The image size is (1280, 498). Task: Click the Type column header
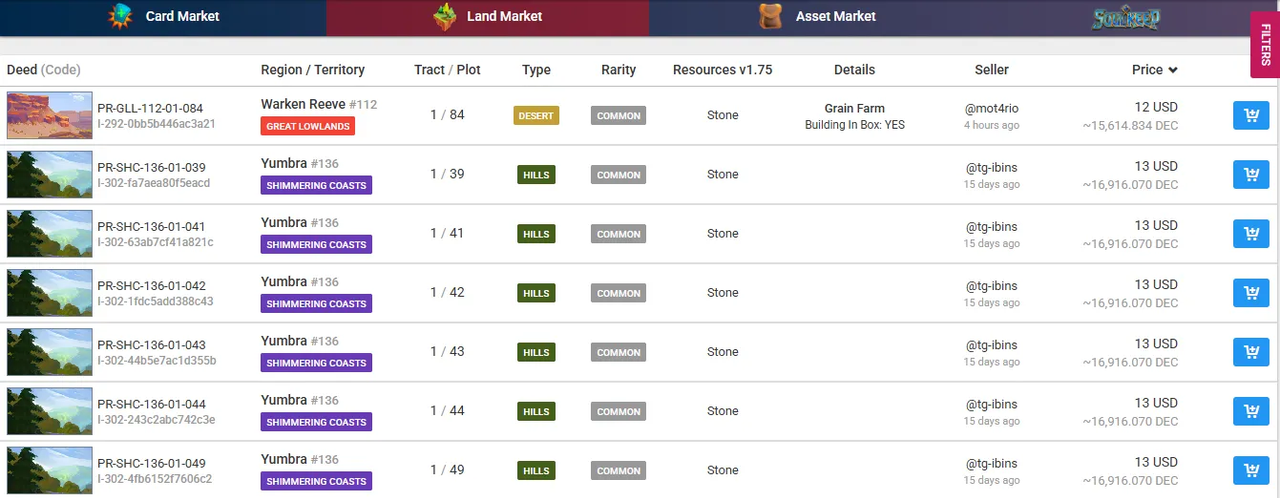[536, 70]
